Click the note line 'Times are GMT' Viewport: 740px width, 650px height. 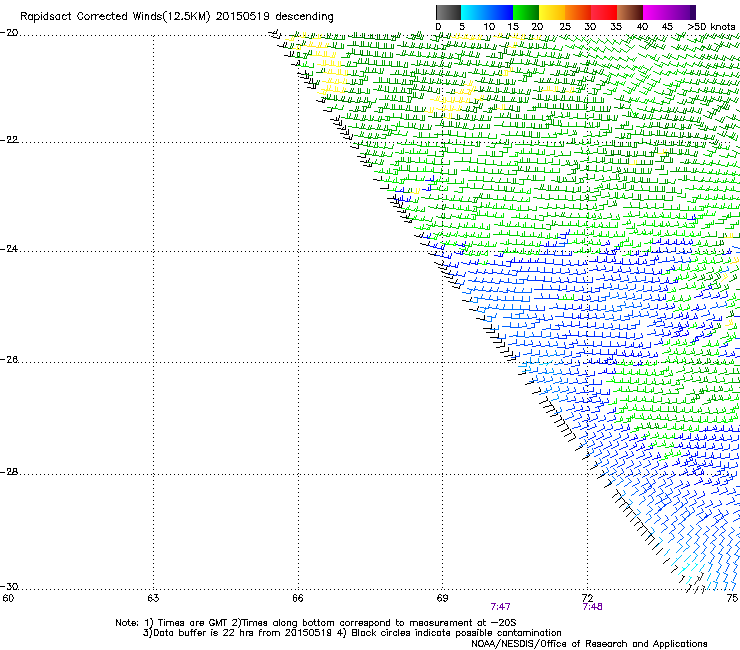tap(193, 623)
